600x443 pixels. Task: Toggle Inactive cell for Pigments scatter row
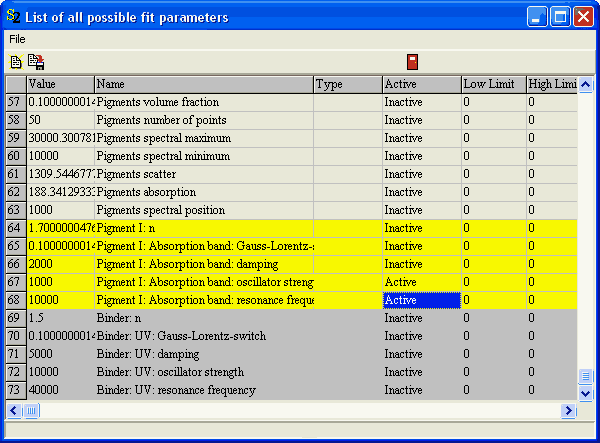pyautogui.click(x=421, y=174)
